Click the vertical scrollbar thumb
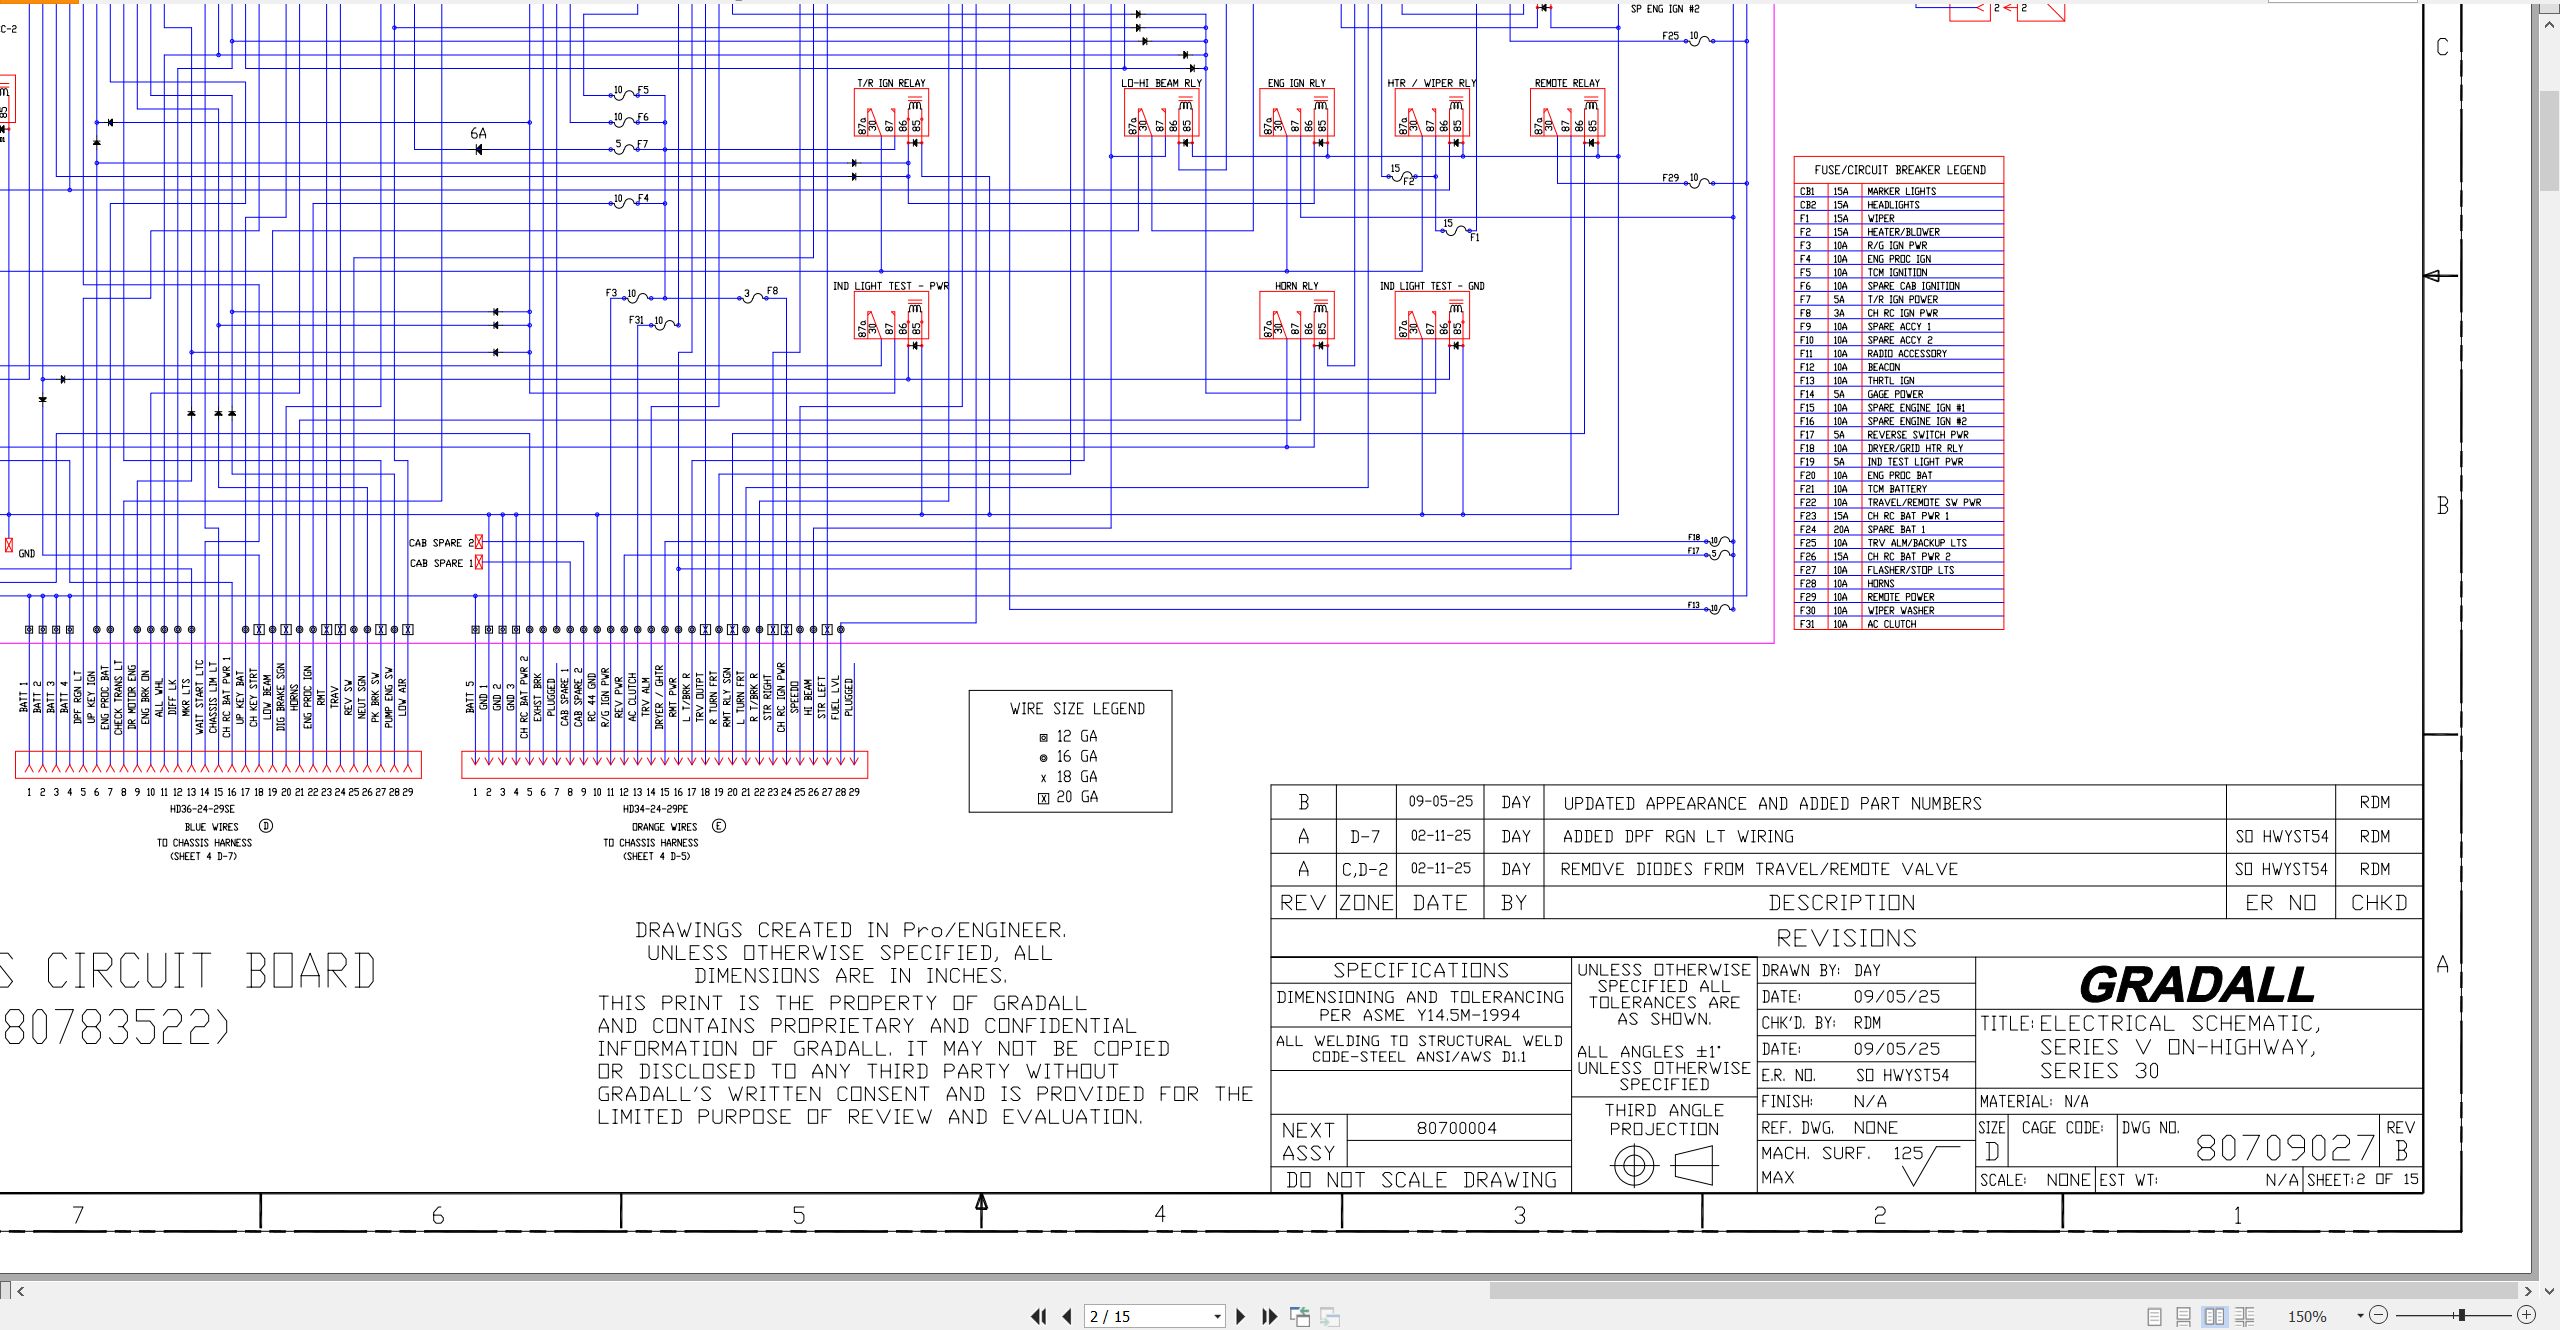Screen dimensions: 2560x1330 coord(2550,141)
